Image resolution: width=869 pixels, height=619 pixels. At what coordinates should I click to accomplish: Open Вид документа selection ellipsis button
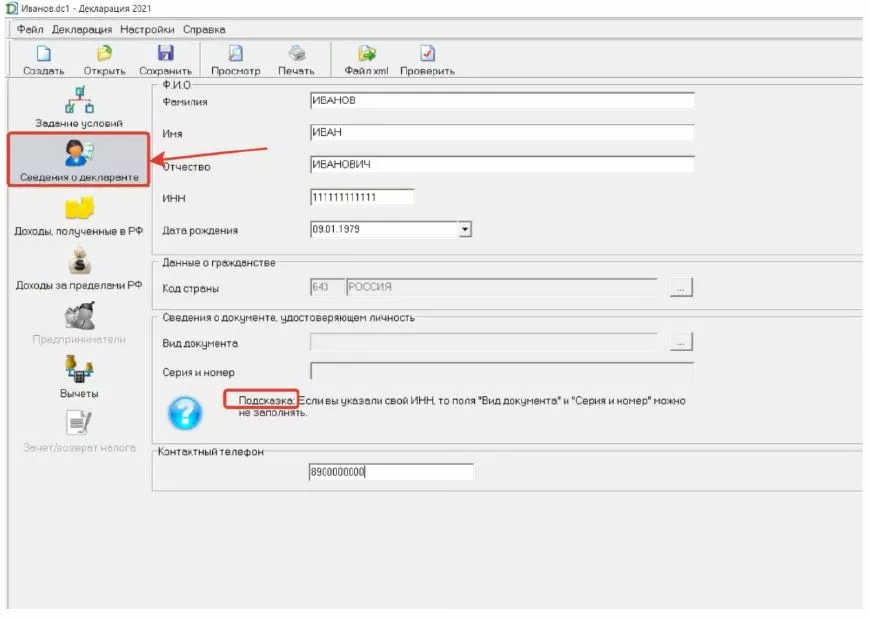681,342
